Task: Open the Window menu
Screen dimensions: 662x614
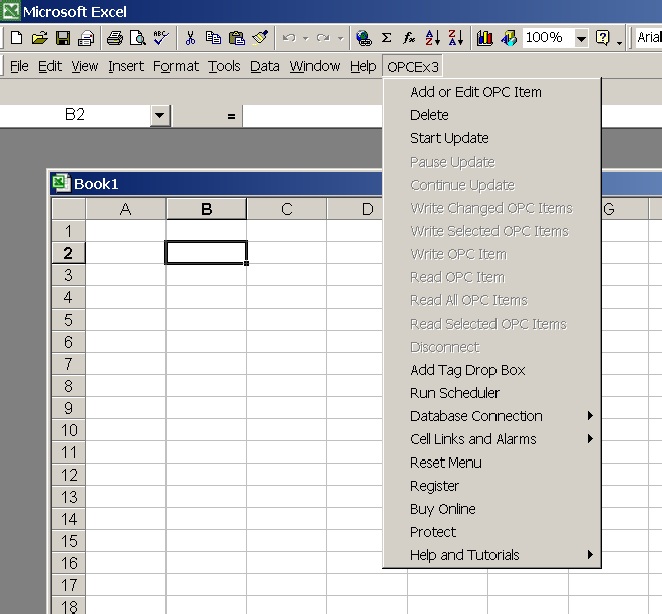Action: pos(315,66)
